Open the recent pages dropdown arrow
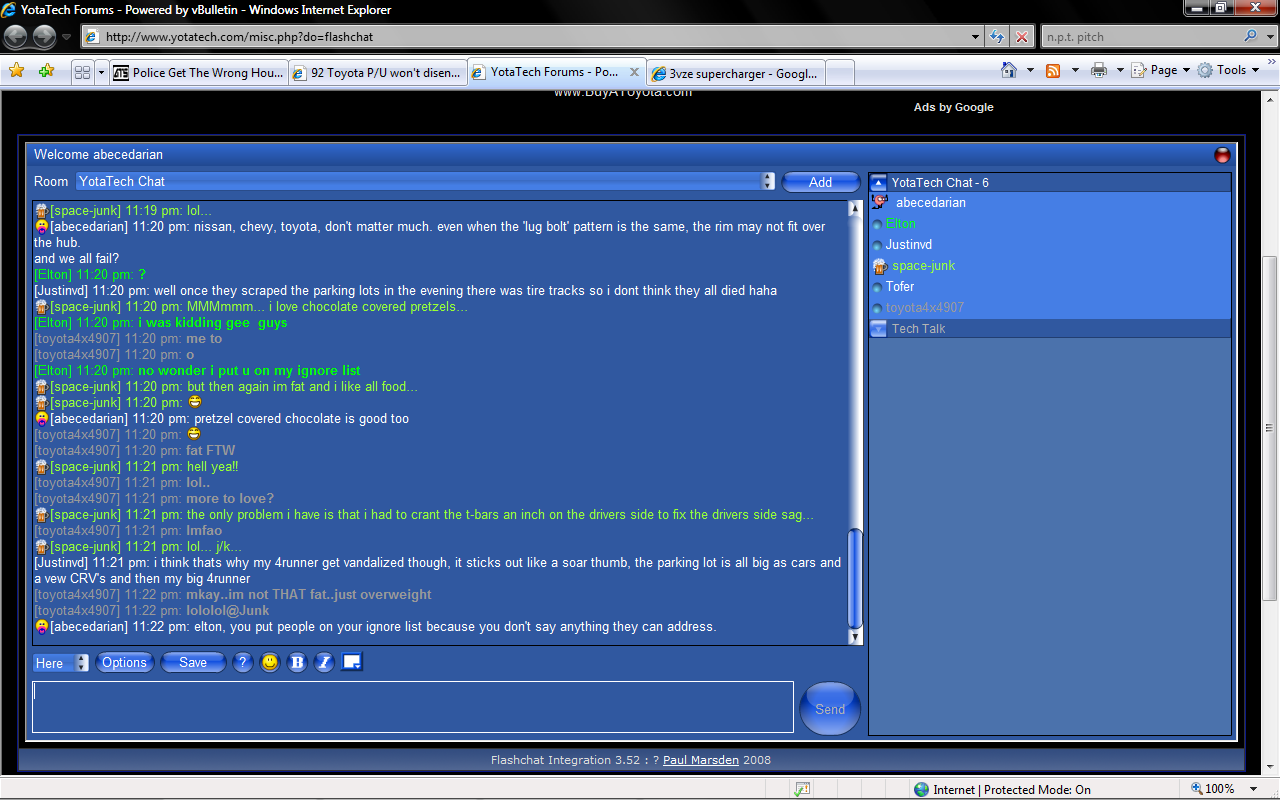 click(x=67, y=37)
